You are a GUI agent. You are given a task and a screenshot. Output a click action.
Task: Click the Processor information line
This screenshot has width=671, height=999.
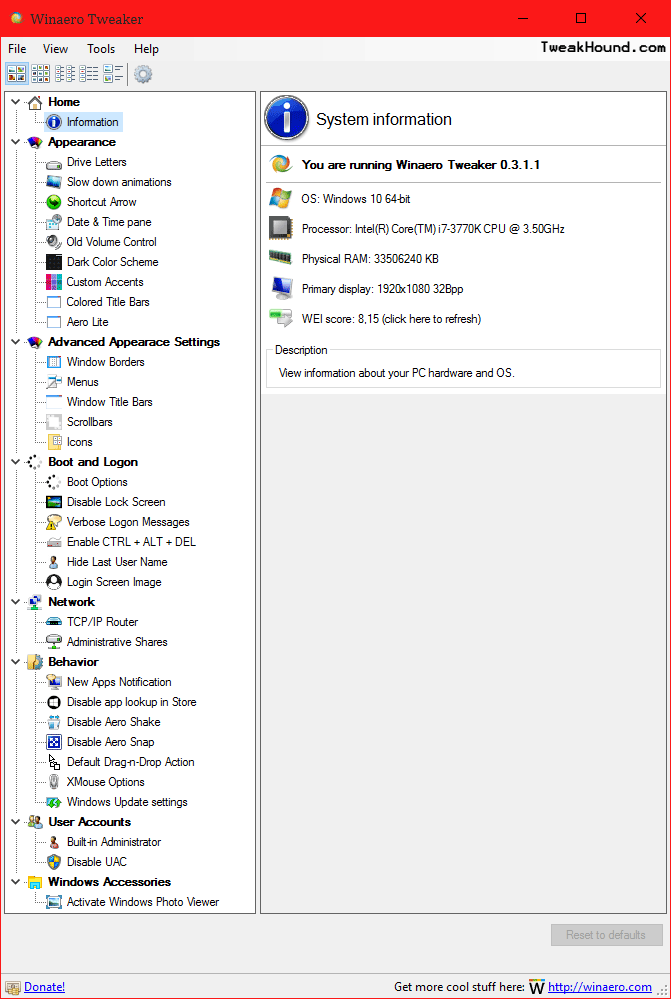(x=433, y=229)
